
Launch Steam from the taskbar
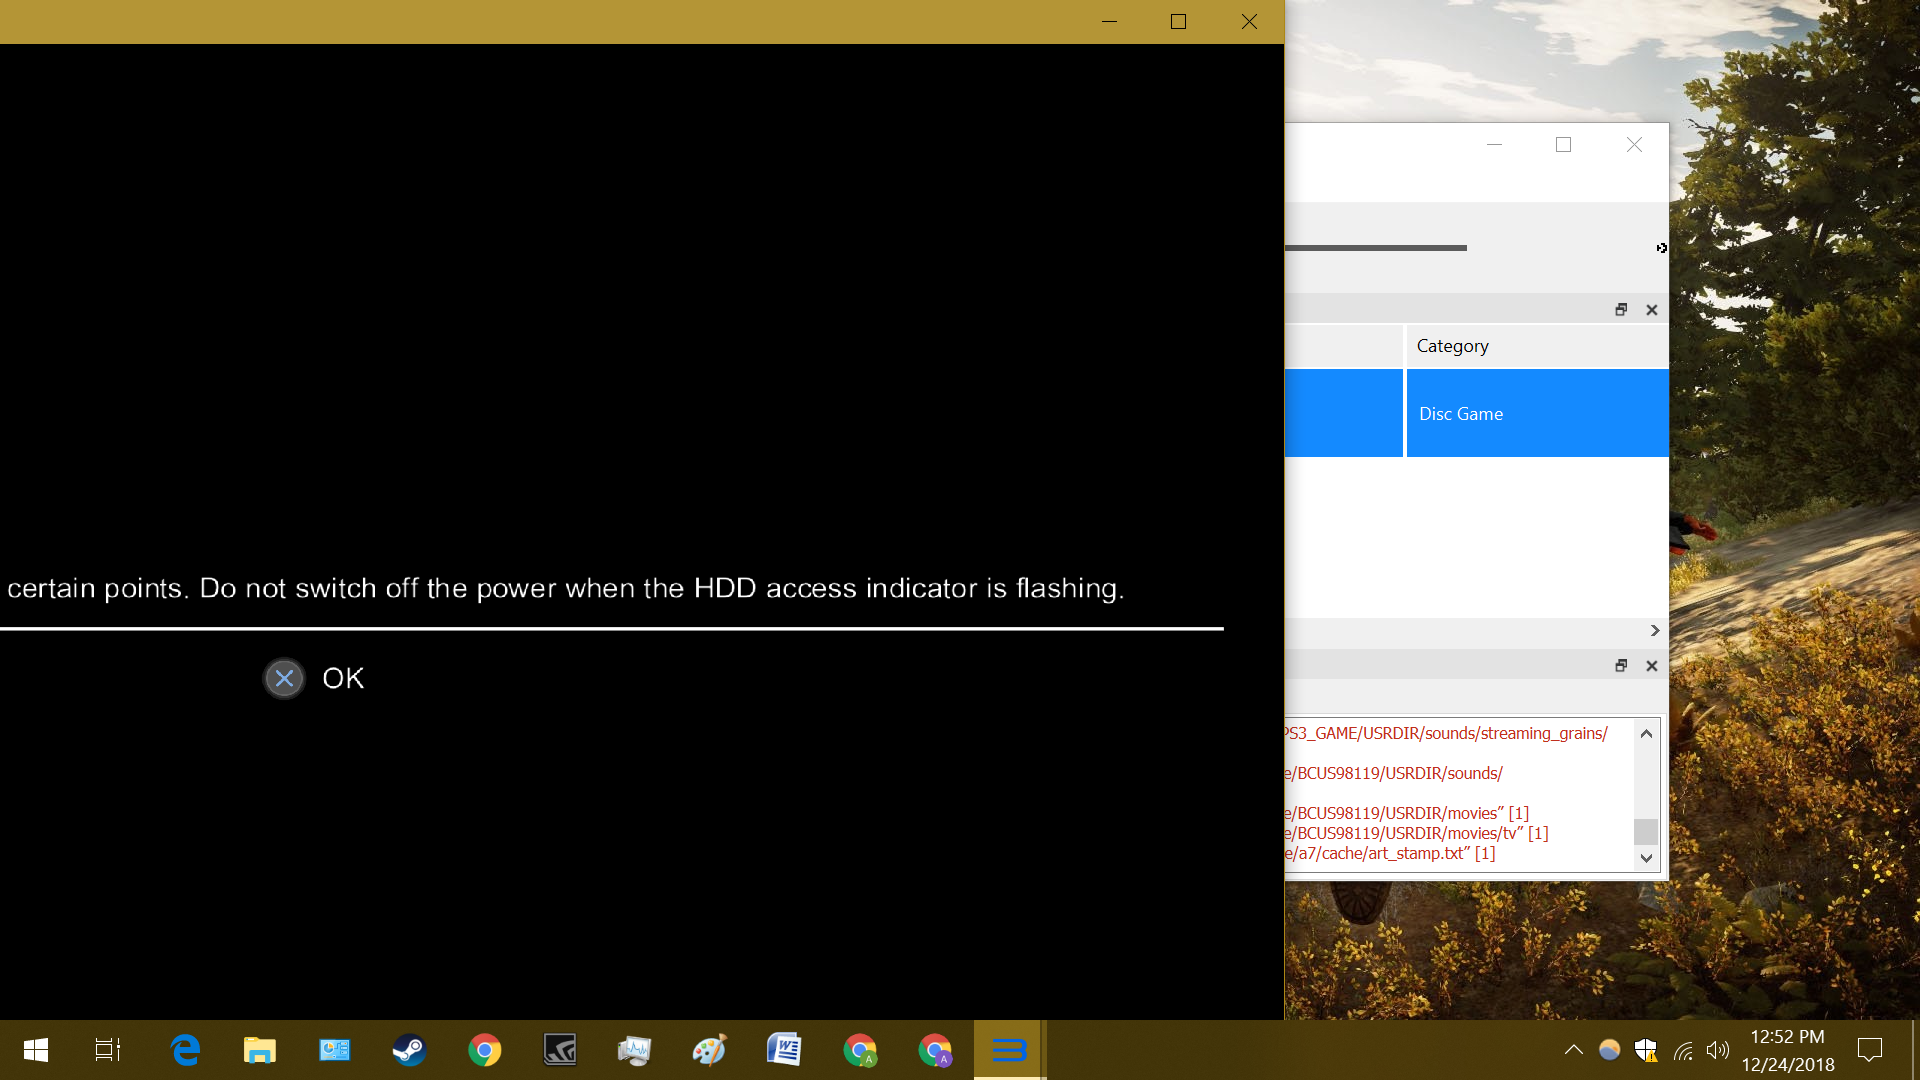(410, 1050)
